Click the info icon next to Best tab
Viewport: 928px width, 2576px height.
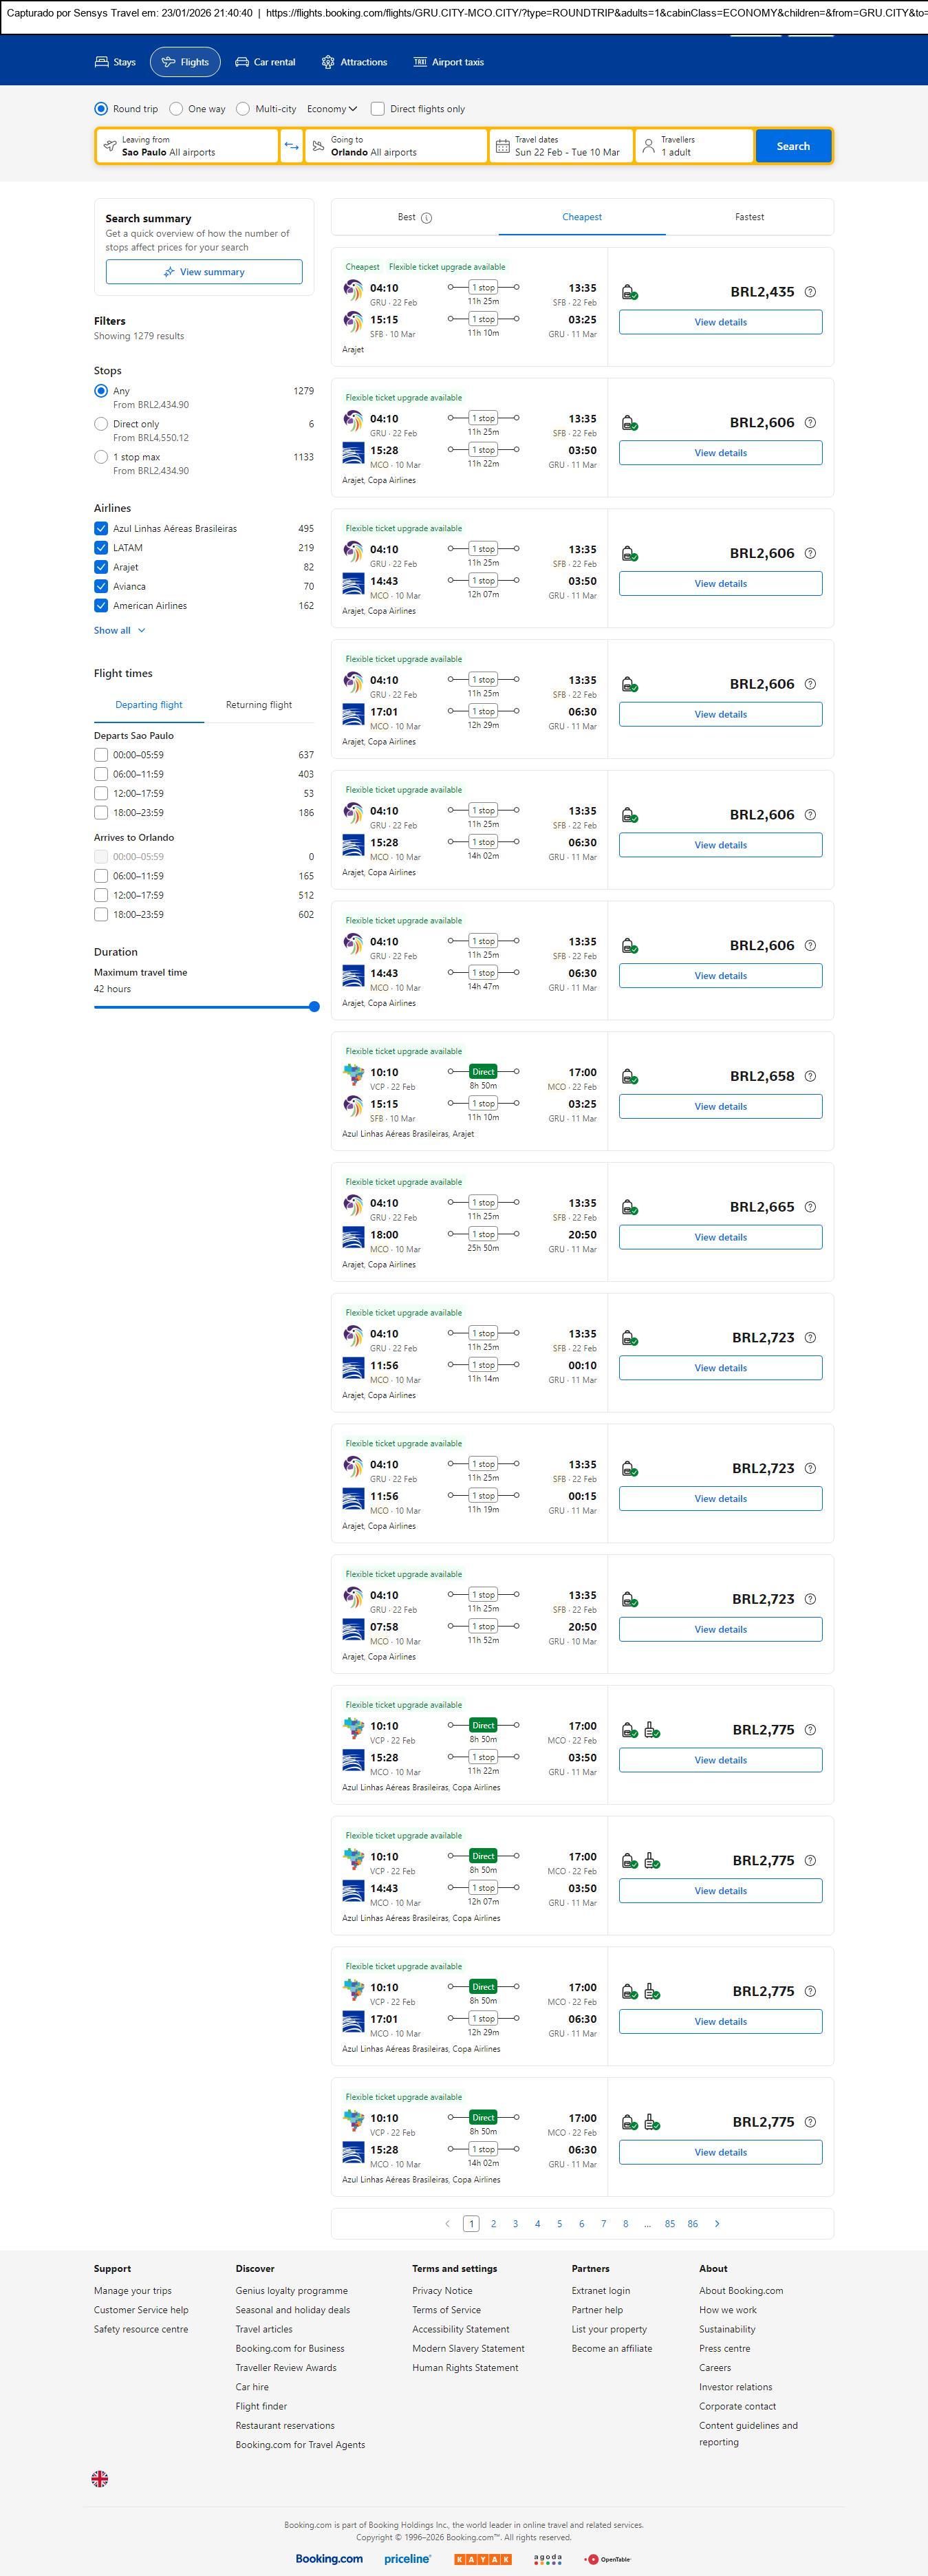[427, 218]
